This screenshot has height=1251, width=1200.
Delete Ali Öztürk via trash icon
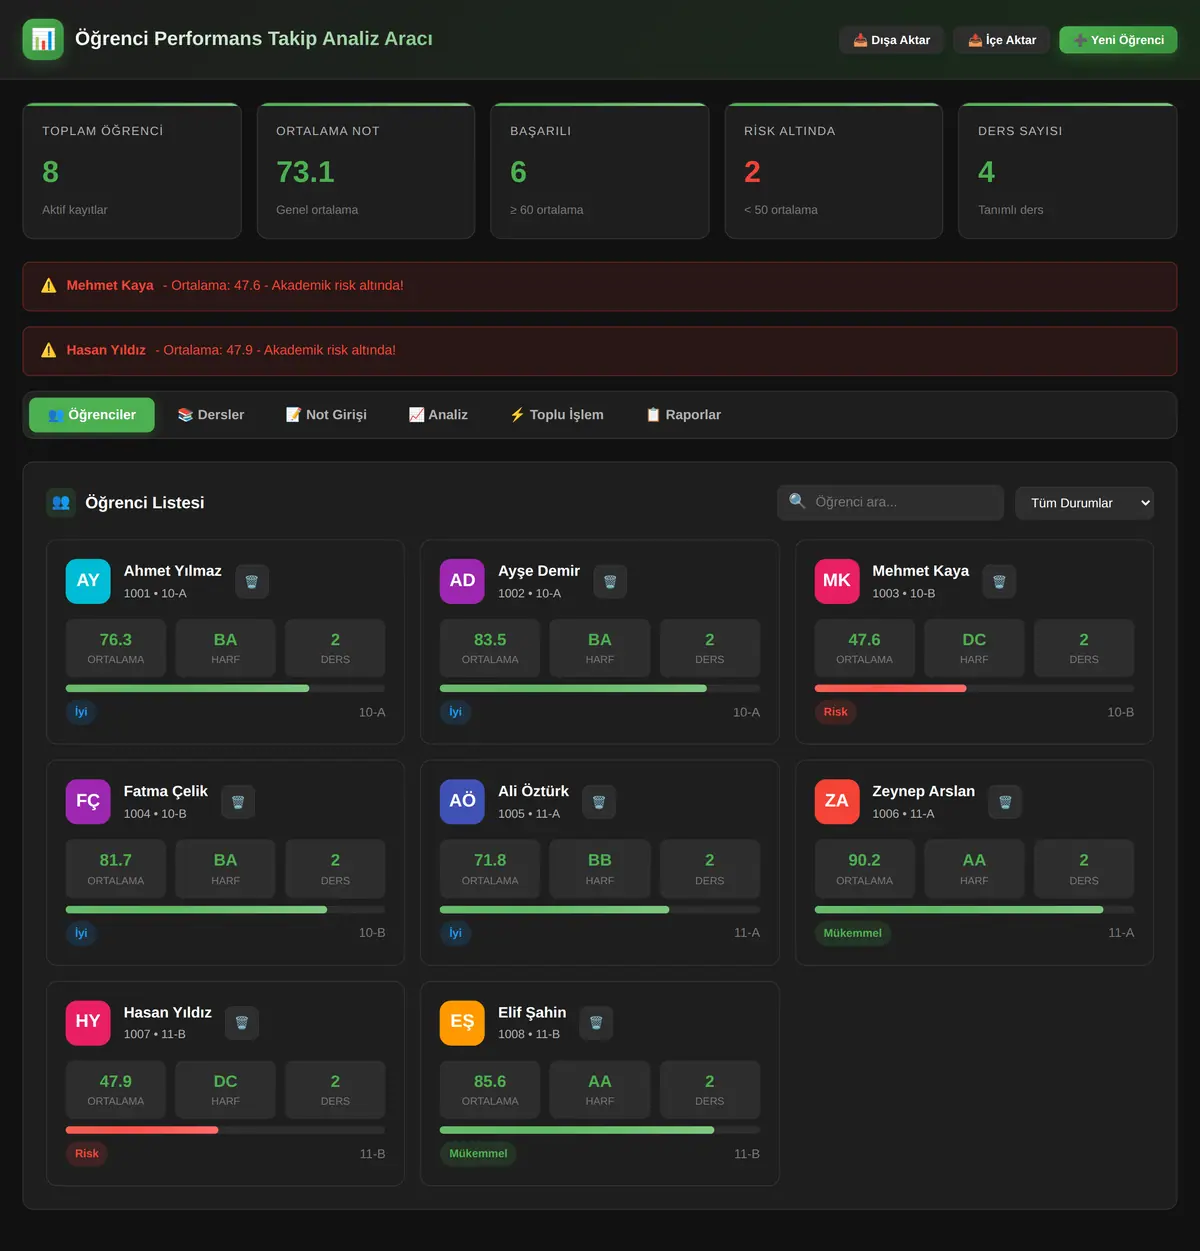click(599, 802)
